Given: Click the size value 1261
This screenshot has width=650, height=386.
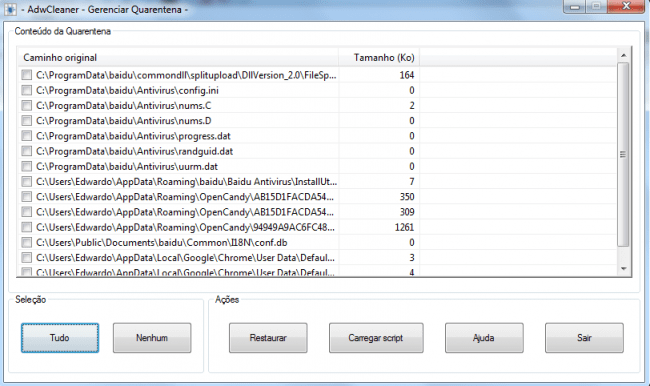Looking at the screenshot, I should [404, 227].
